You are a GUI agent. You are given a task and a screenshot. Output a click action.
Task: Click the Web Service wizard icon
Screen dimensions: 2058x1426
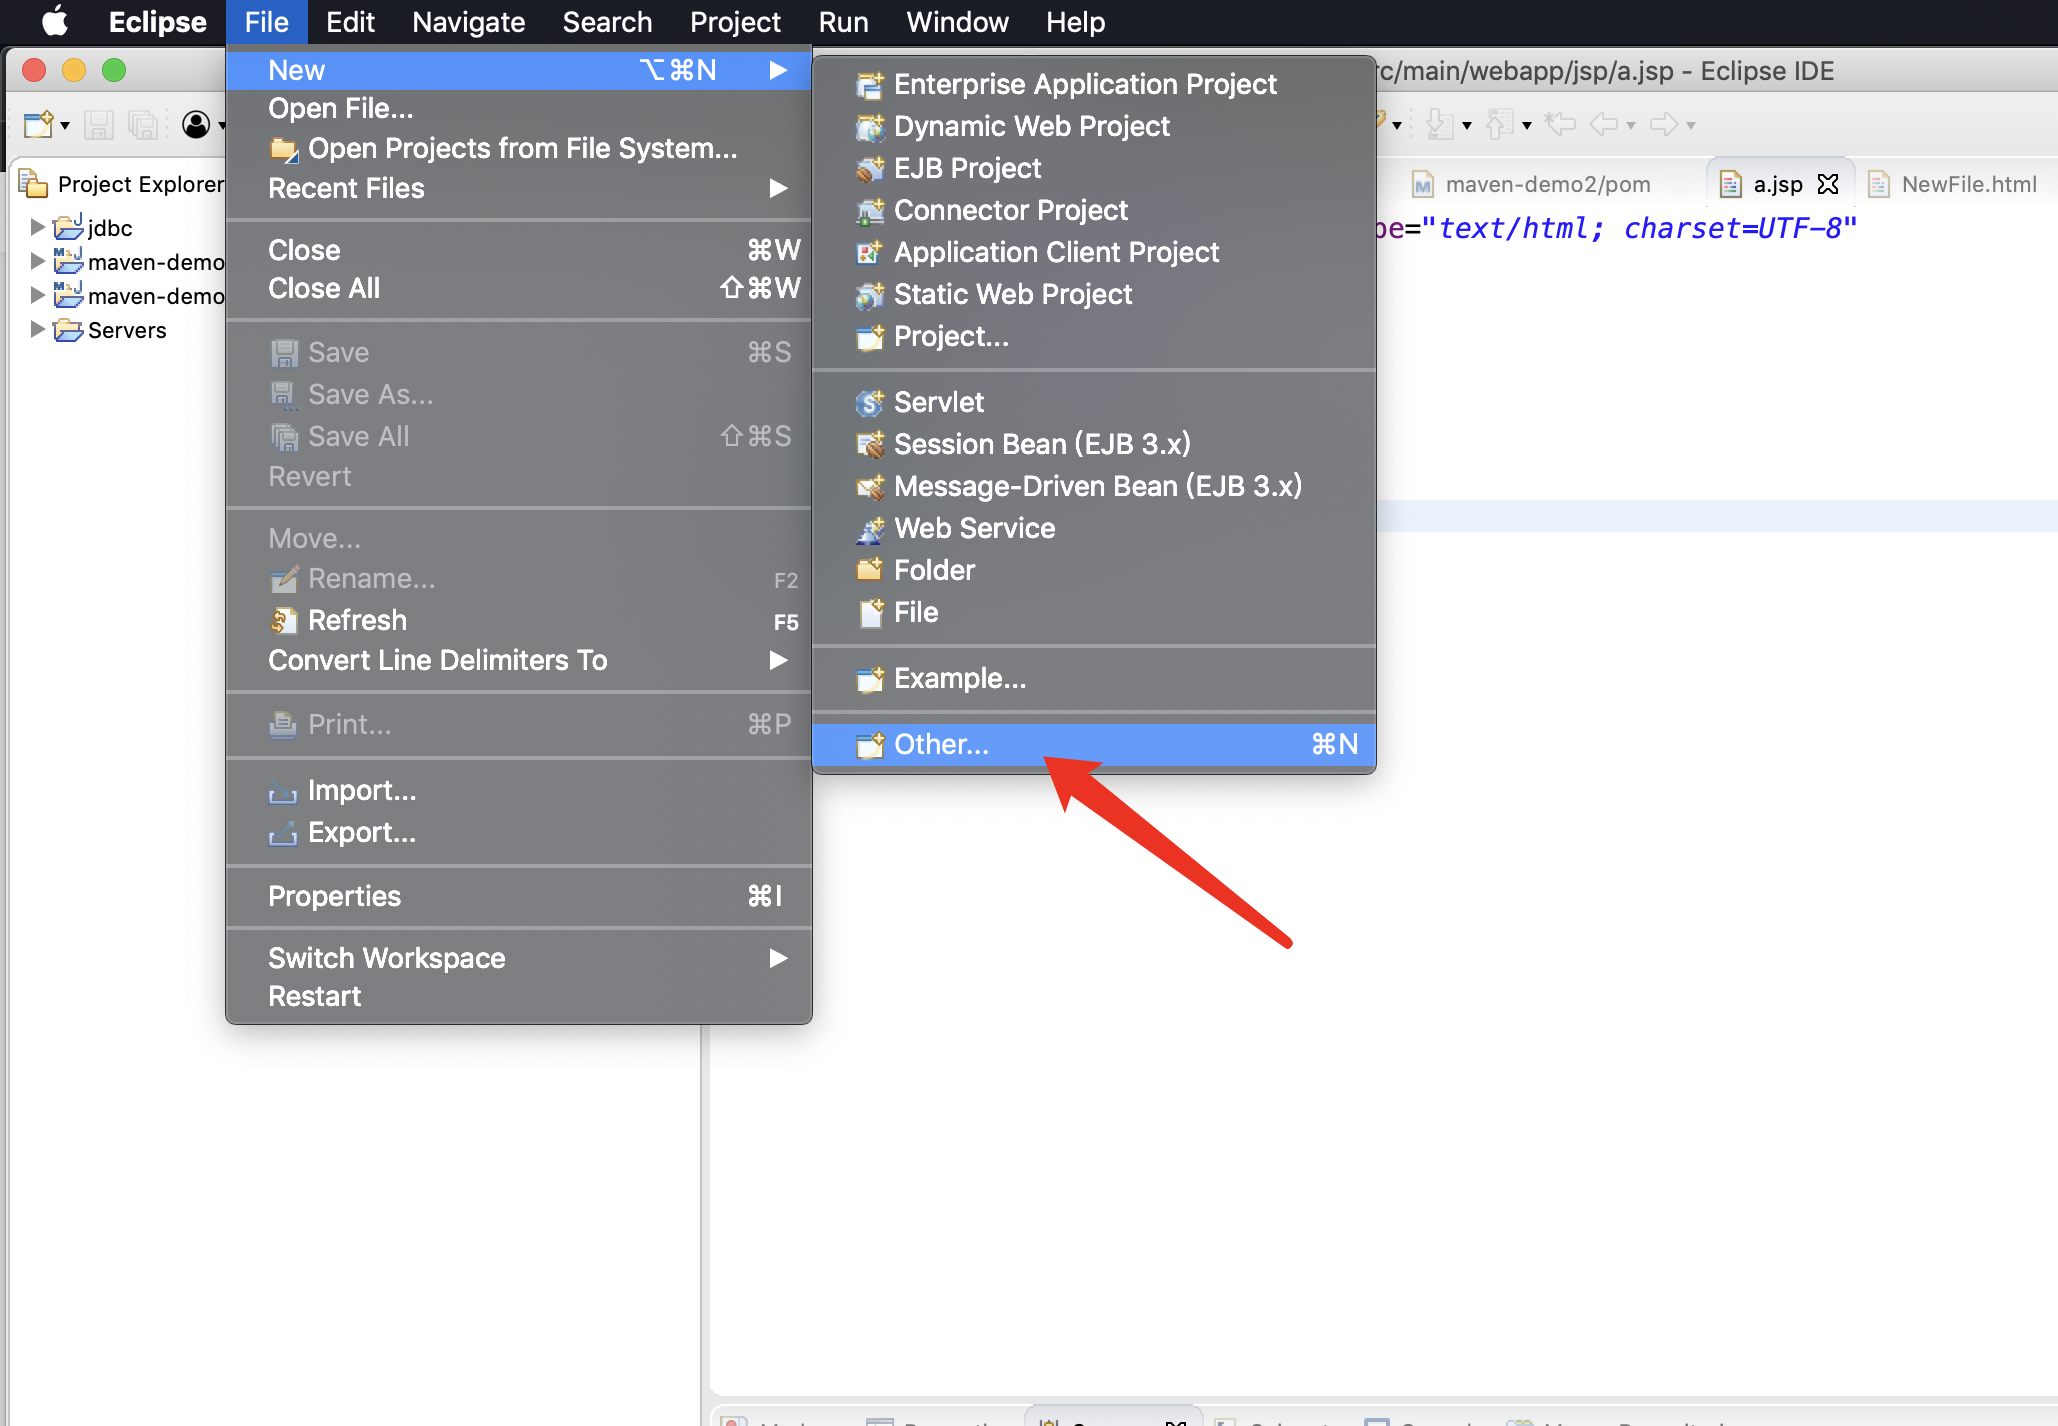(869, 529)
